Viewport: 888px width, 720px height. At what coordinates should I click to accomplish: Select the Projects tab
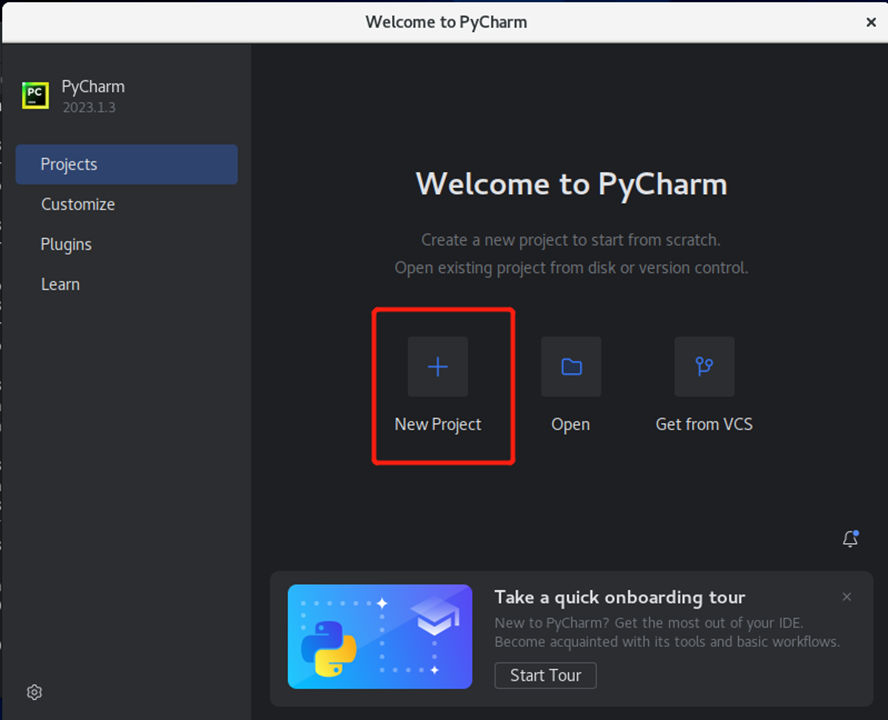[x=127, y=164]
